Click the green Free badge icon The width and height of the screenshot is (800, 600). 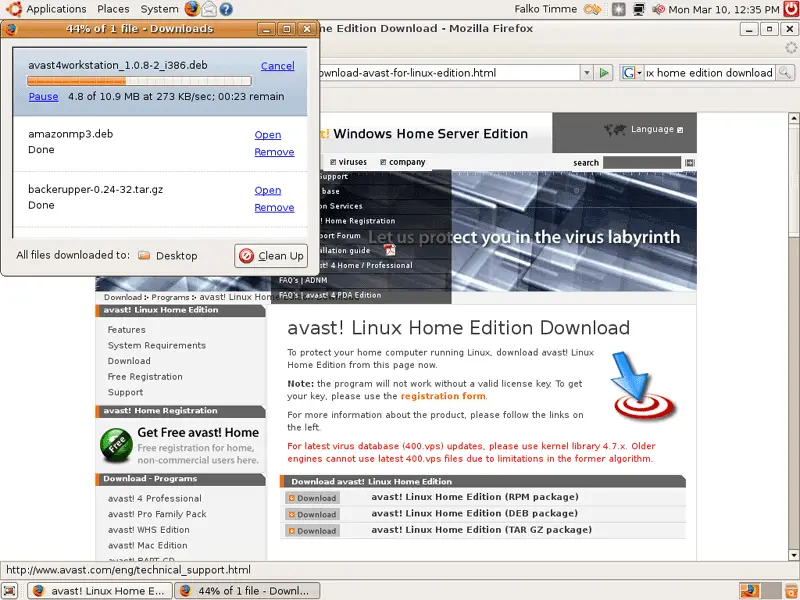click(116, 445)
